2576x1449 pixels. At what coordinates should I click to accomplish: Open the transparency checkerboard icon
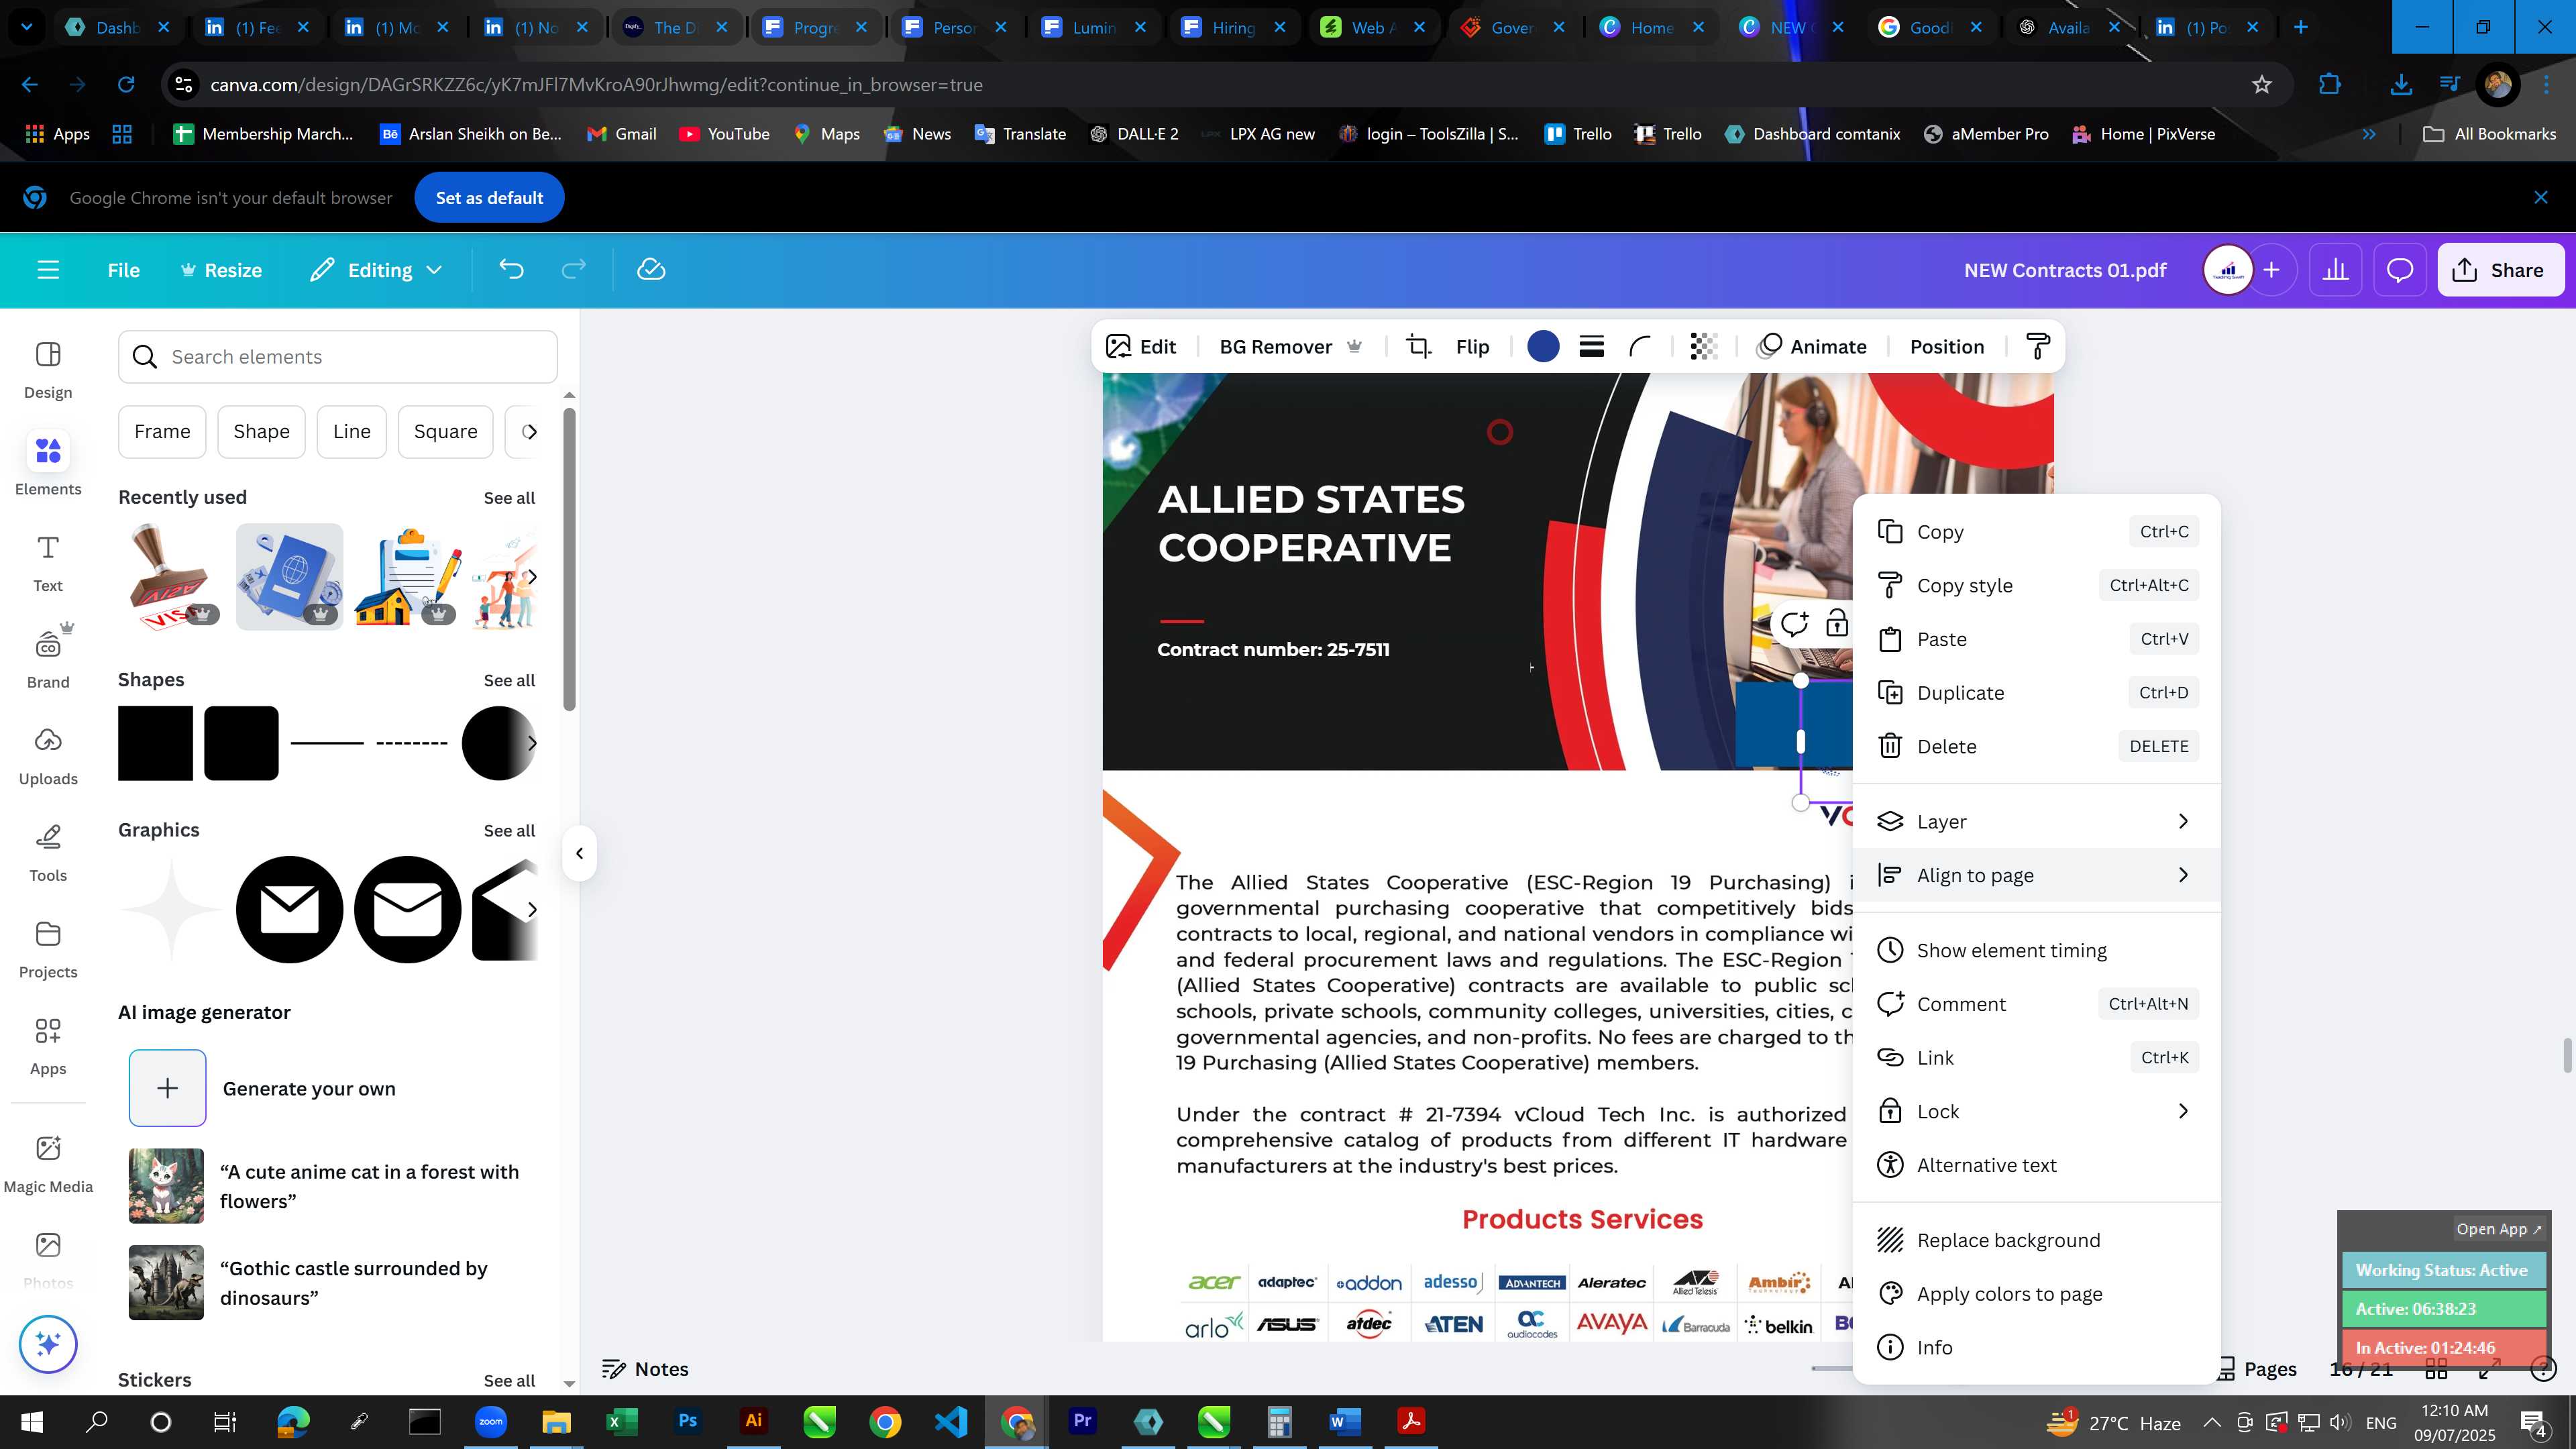coord(1704,347)
